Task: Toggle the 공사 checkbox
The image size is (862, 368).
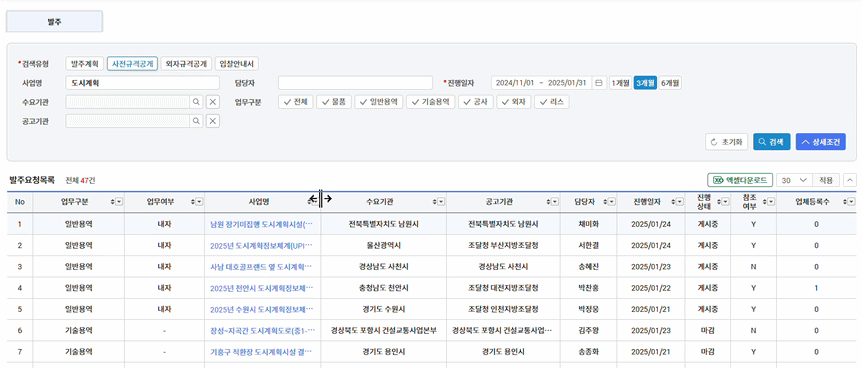Action: (476, 102)
